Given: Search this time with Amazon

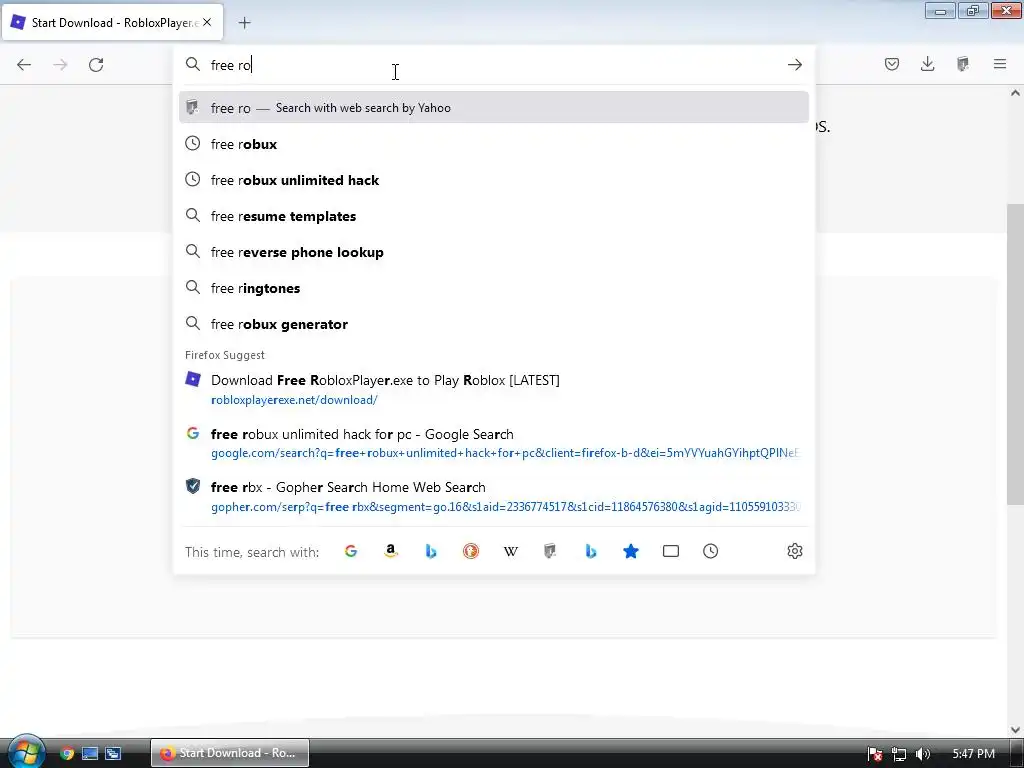Looking at the screenshot, I should tap(391, 551).
